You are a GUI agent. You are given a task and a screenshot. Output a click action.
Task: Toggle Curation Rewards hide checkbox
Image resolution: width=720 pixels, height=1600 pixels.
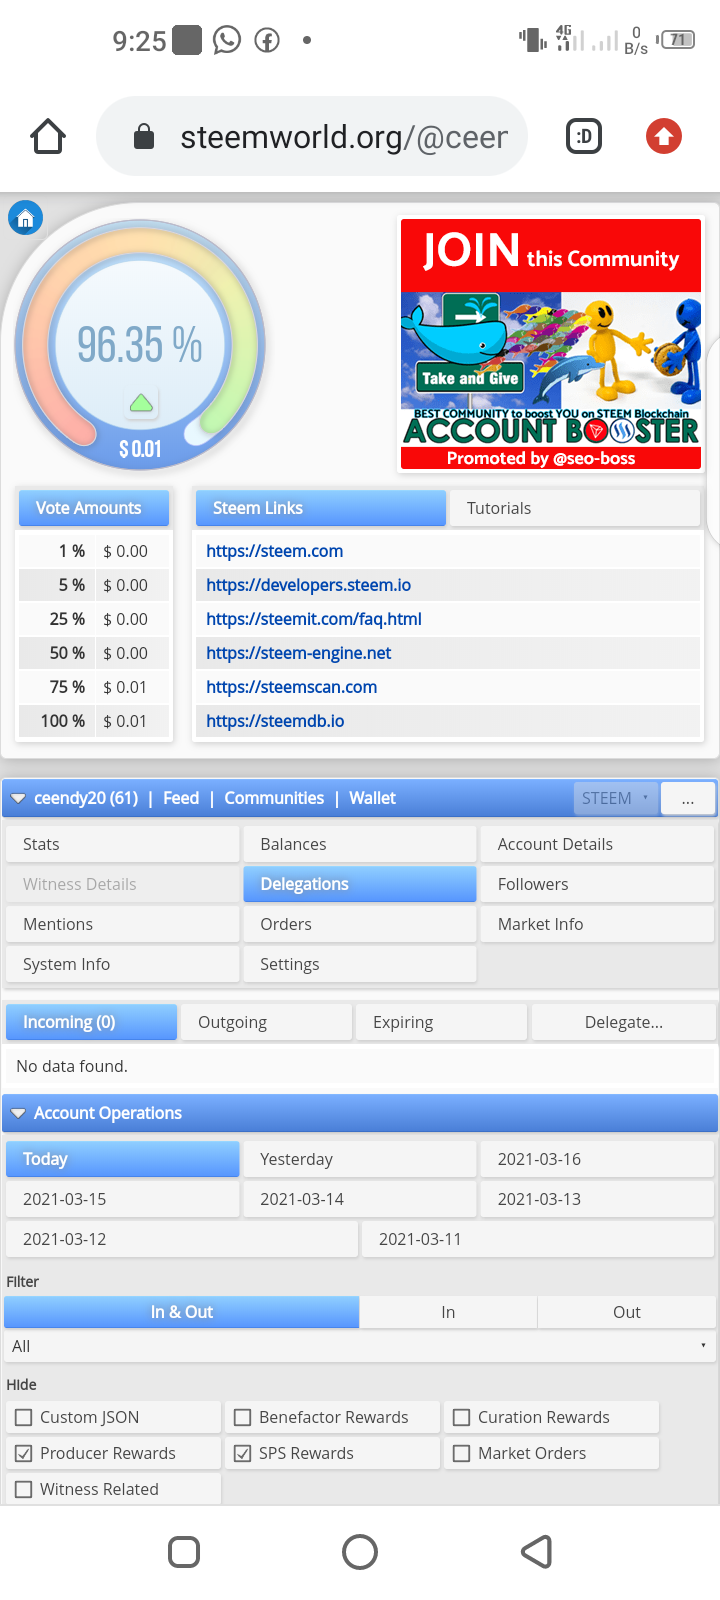461,1417
